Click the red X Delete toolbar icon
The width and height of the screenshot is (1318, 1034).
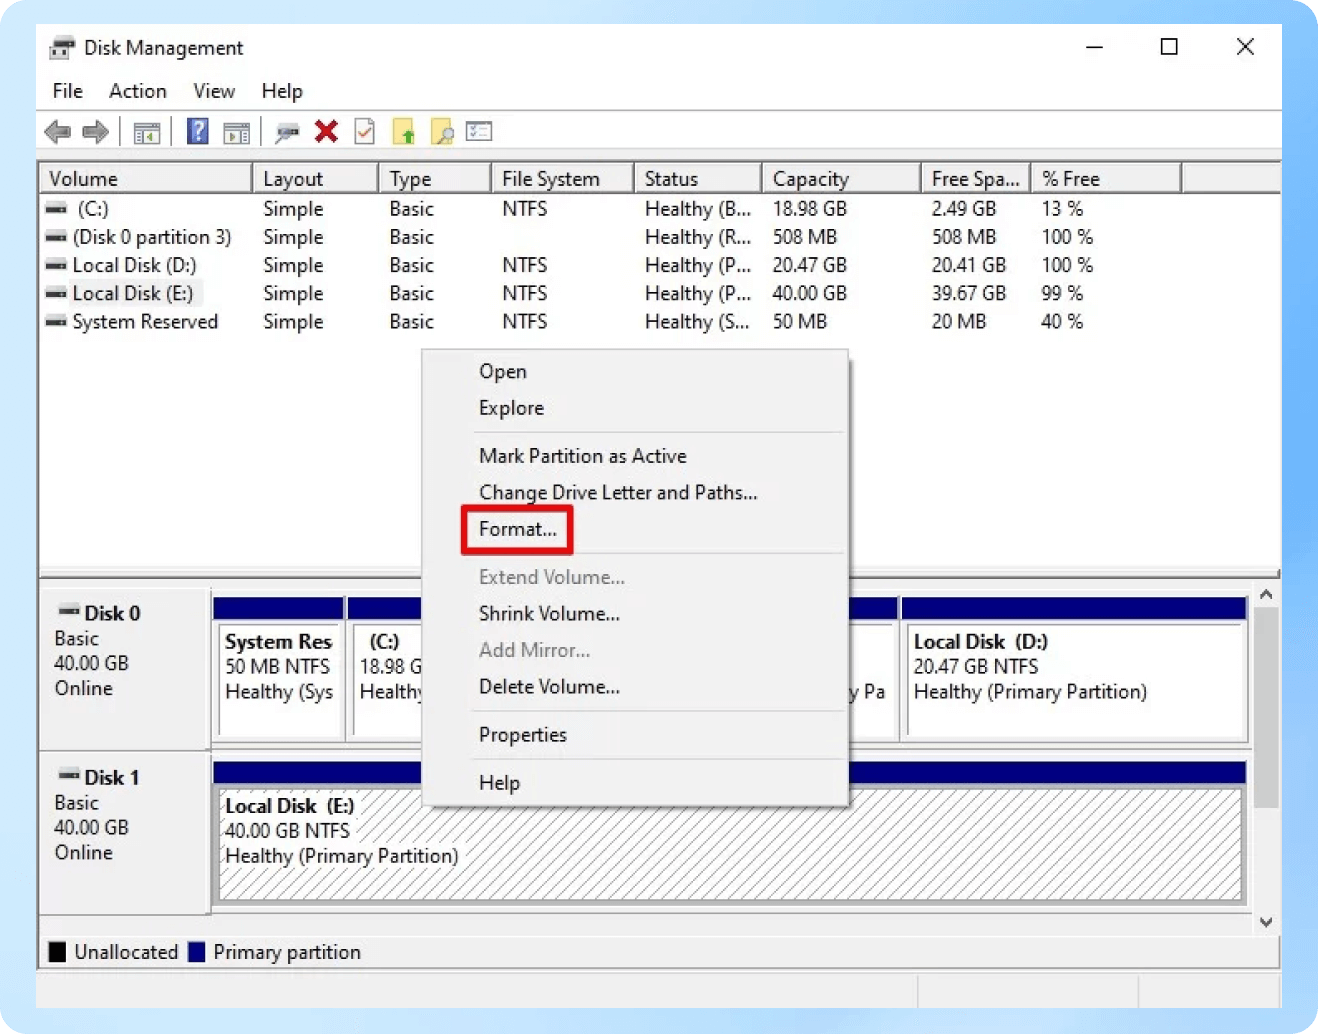pos(326,131)
